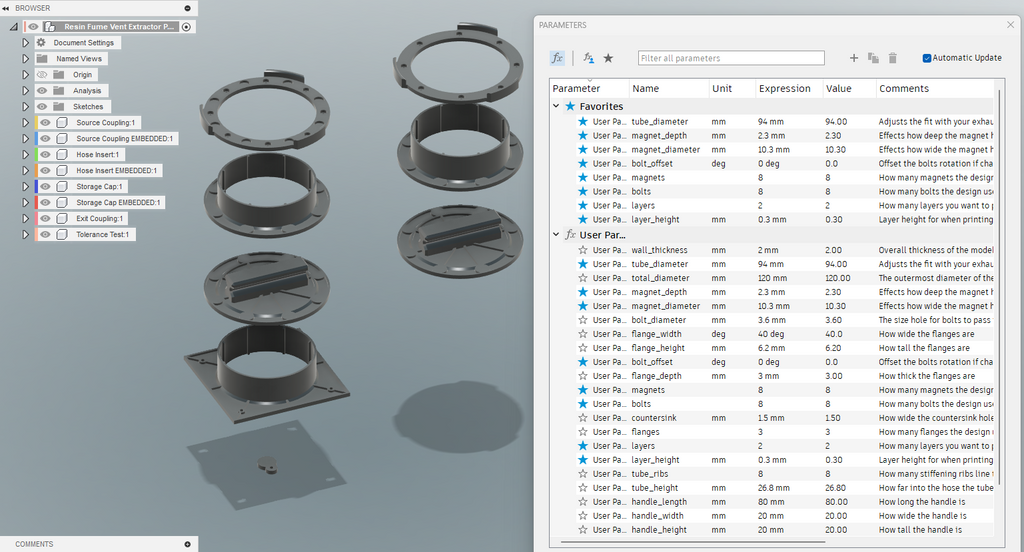Click the duplicate parameter icon
The image size is (1024, 552).
pyautogui.click(x=873, y=58)
